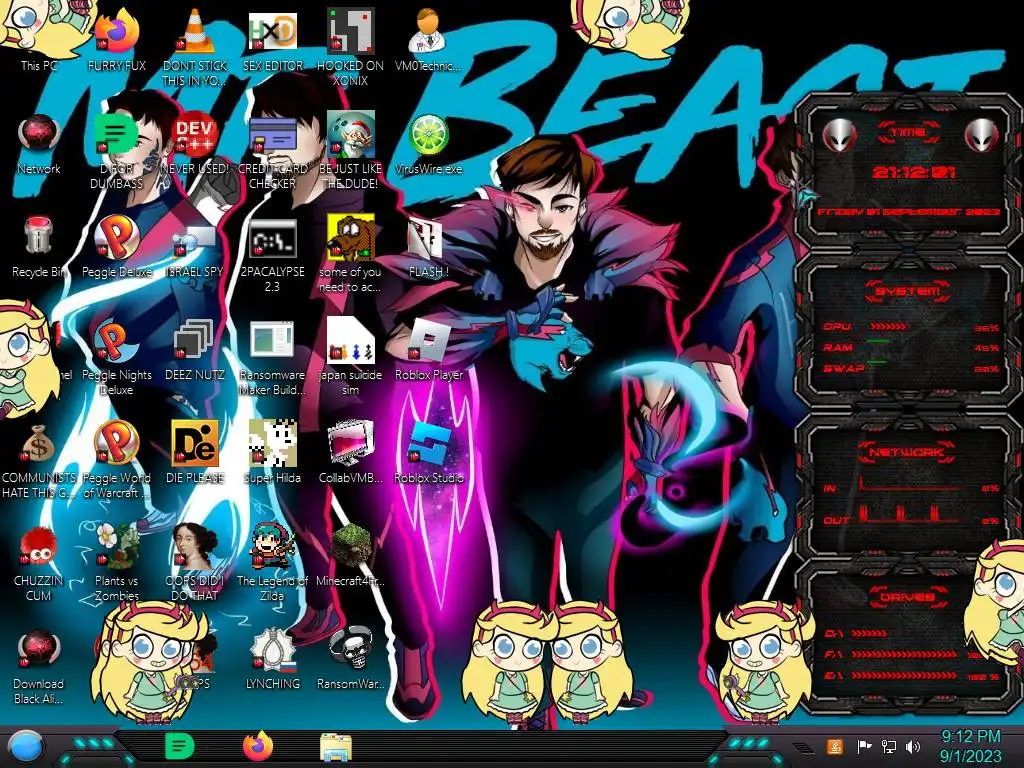Open Firefox from the taskbar
1024x768 pixels.
258,746
